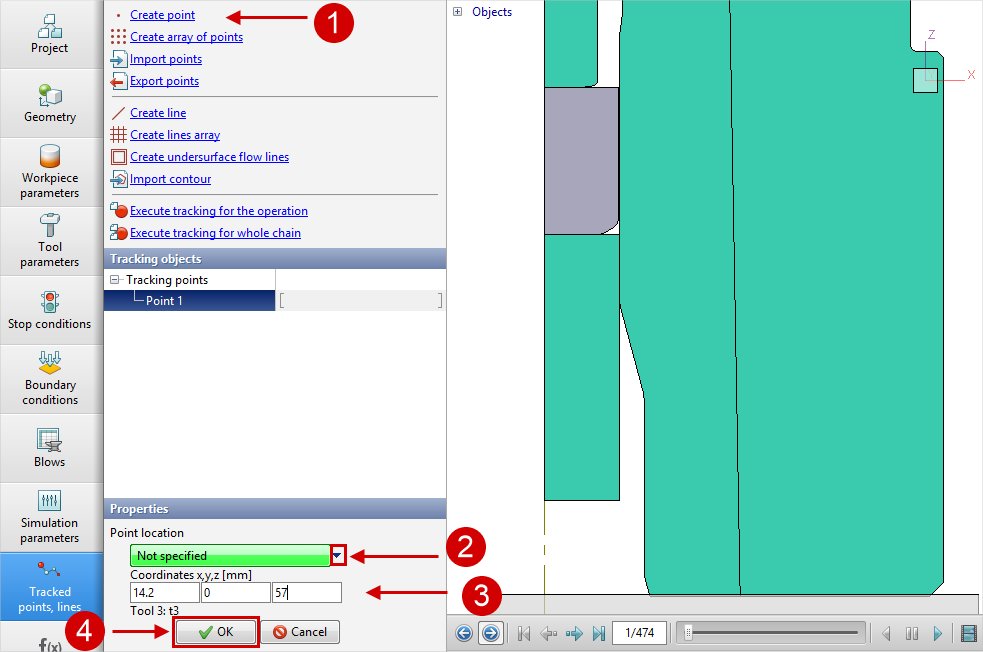Open Tool parameters panel

coord(50,240)
